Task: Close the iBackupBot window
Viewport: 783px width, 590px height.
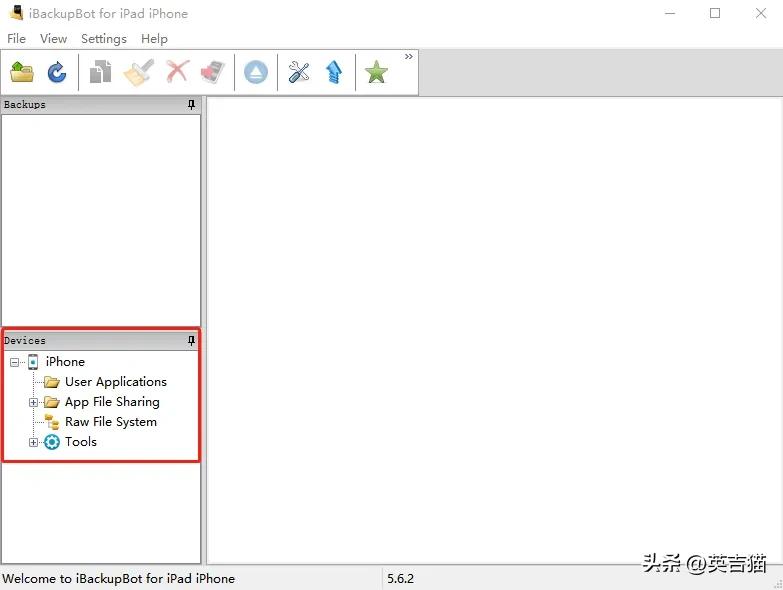Action: coord(761,13)
